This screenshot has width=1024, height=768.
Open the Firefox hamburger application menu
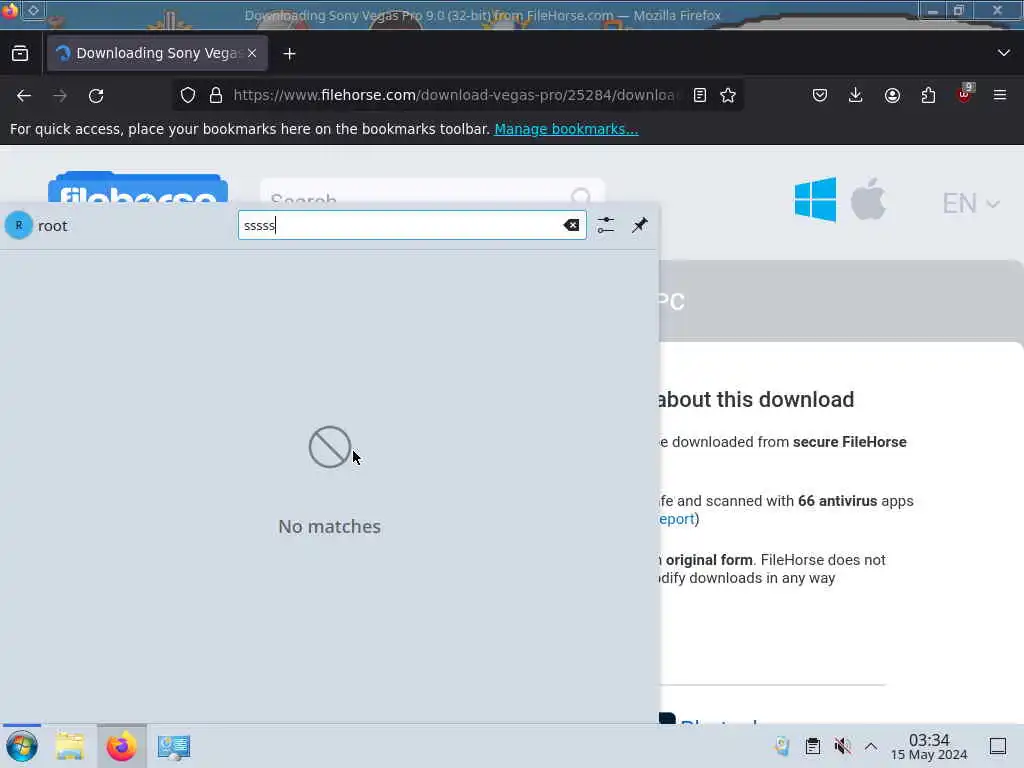[1000, 95]
